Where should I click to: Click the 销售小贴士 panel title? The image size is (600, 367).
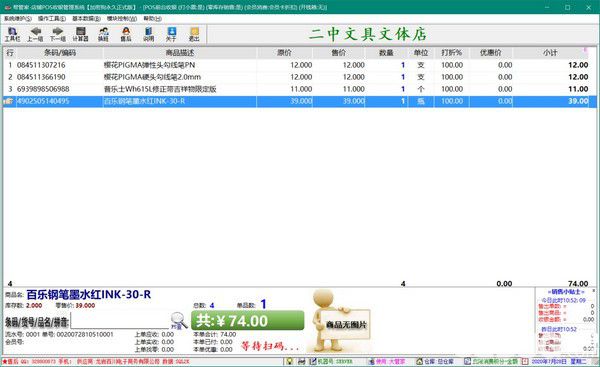[566, 292]
